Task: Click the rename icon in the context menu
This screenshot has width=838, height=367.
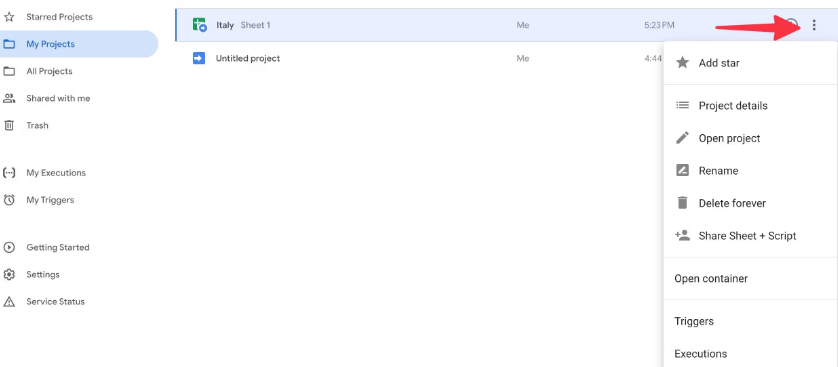Action: click(682, 171)
